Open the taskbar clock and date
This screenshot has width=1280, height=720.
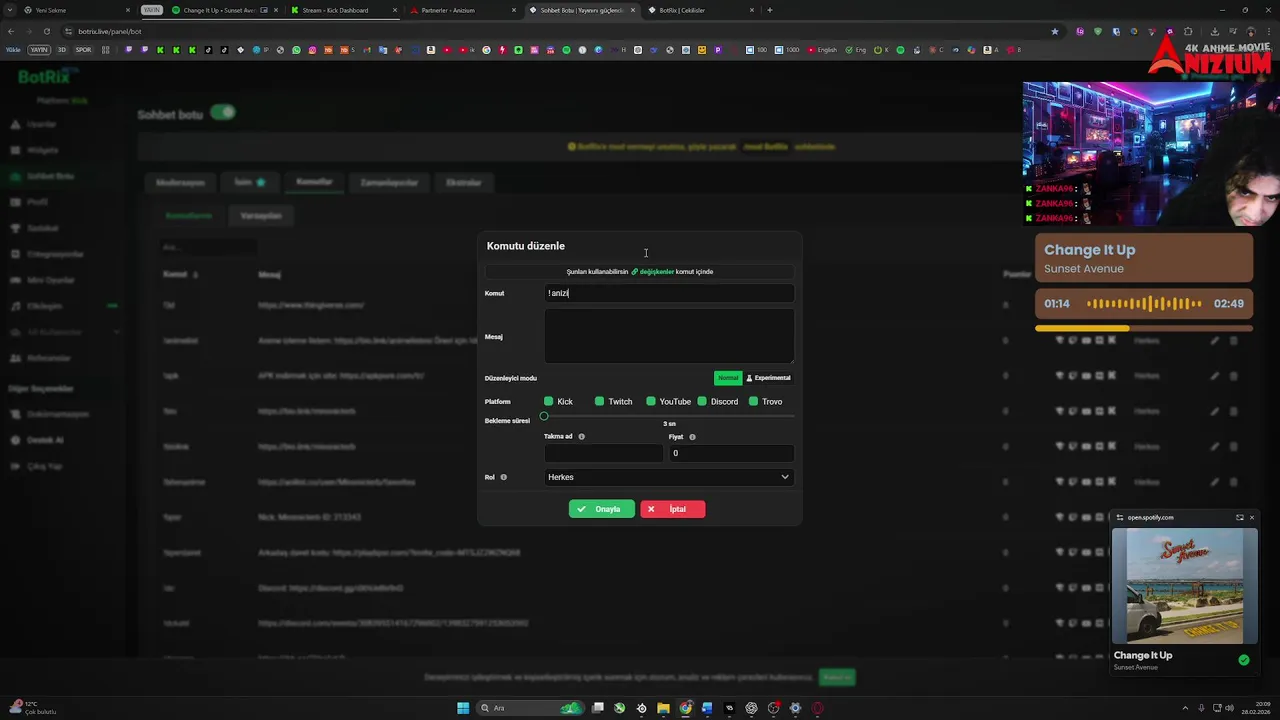tap(1256, 708)
